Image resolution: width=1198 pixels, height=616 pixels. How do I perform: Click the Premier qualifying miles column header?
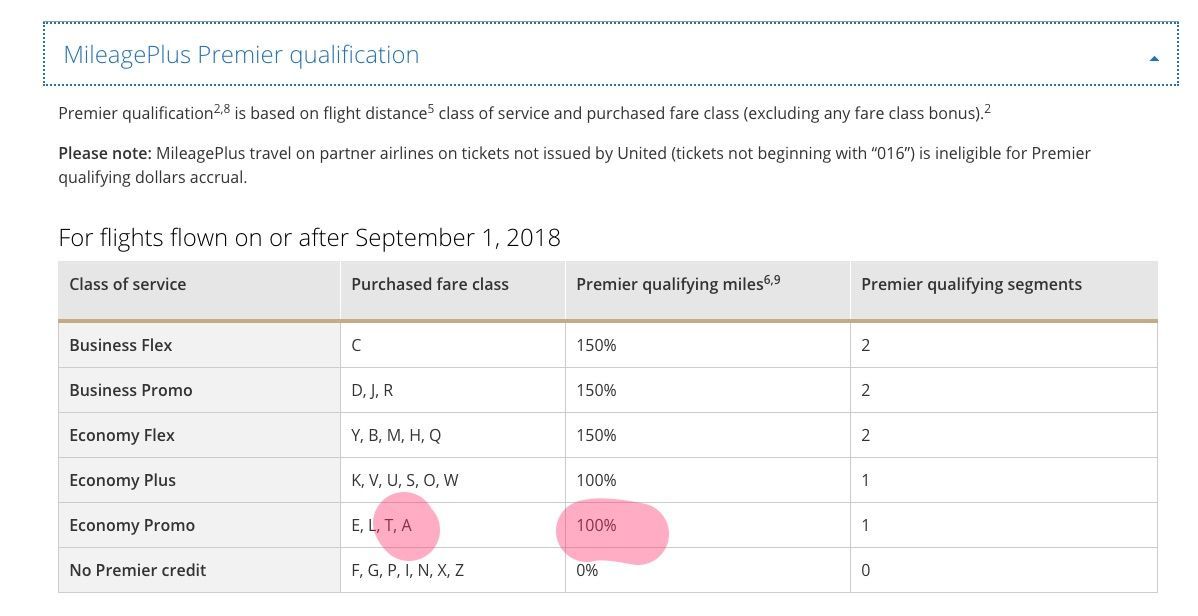670,284
